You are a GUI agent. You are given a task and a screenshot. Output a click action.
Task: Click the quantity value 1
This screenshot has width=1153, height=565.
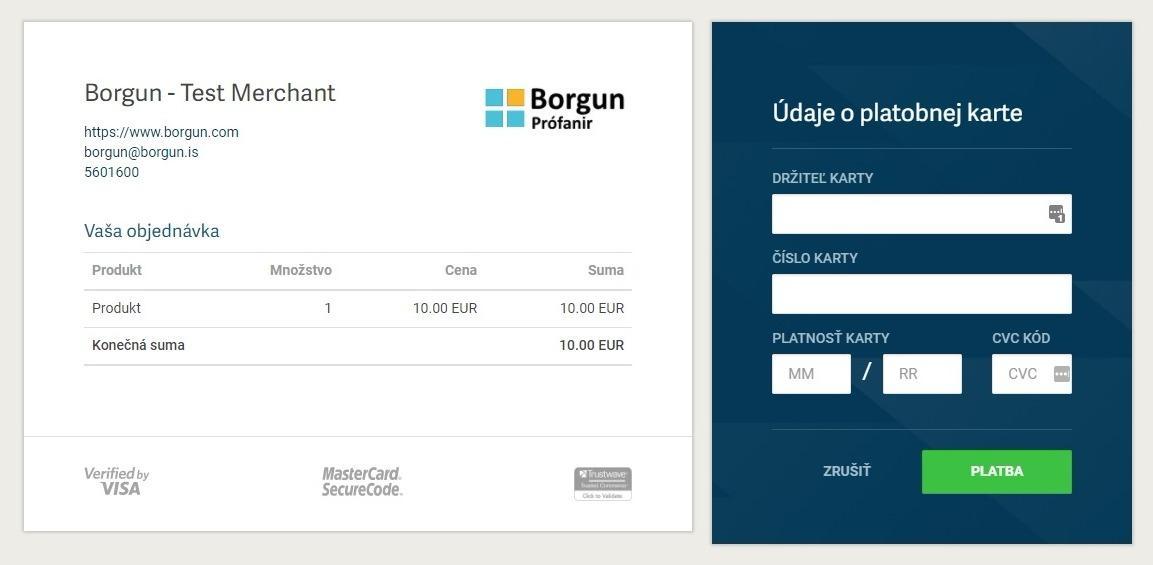pos(328,308)
